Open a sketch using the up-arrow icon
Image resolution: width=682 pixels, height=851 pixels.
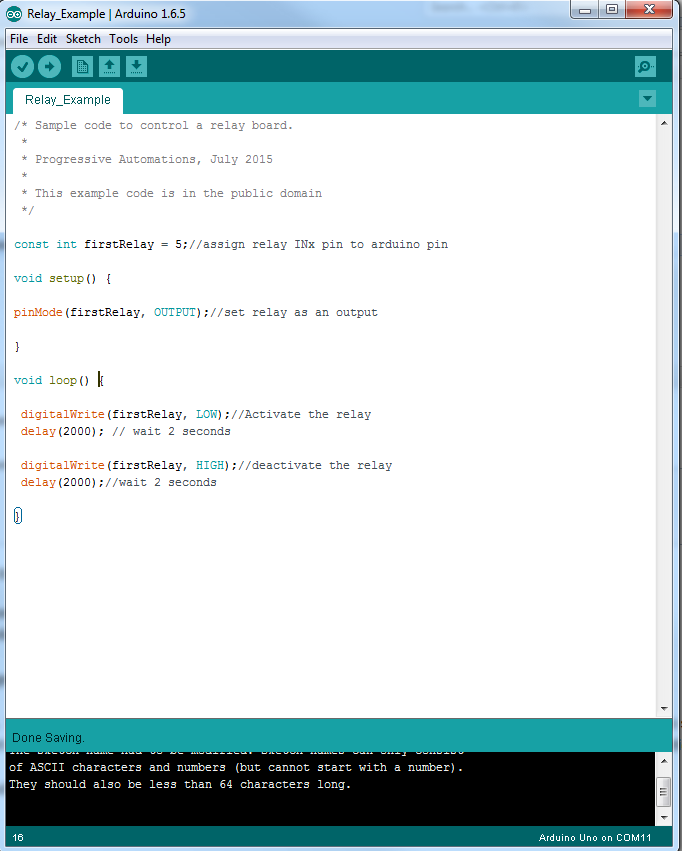click(109, 67)
